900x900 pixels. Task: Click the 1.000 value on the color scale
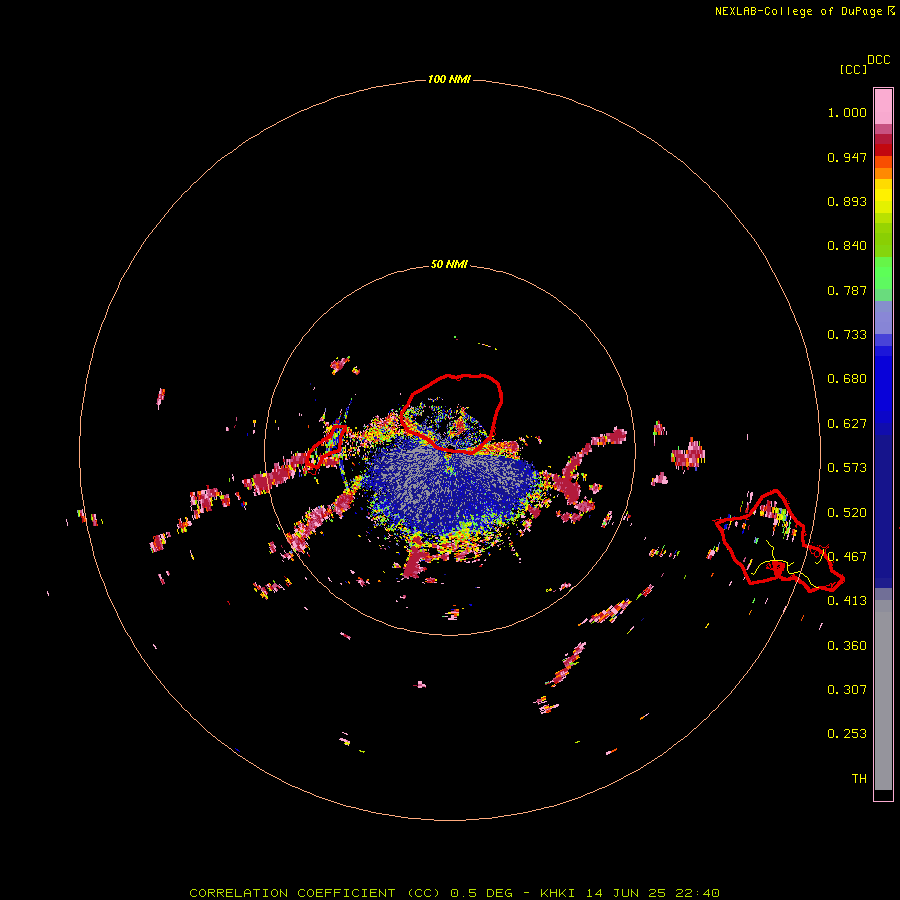[847, 112]
